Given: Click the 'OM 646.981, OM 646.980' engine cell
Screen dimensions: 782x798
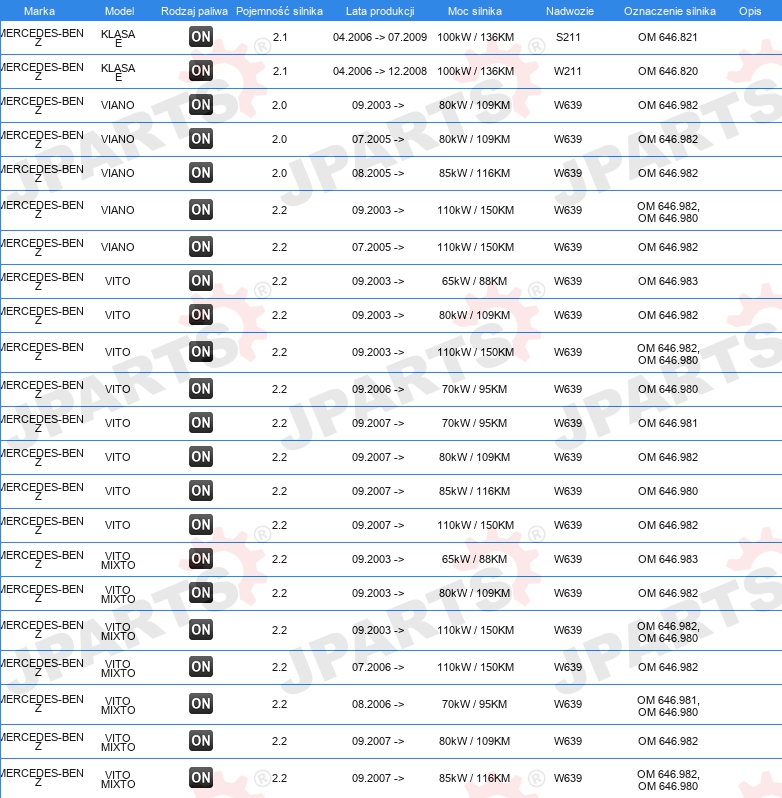Looking at the screenshot, I should (668, 706).
